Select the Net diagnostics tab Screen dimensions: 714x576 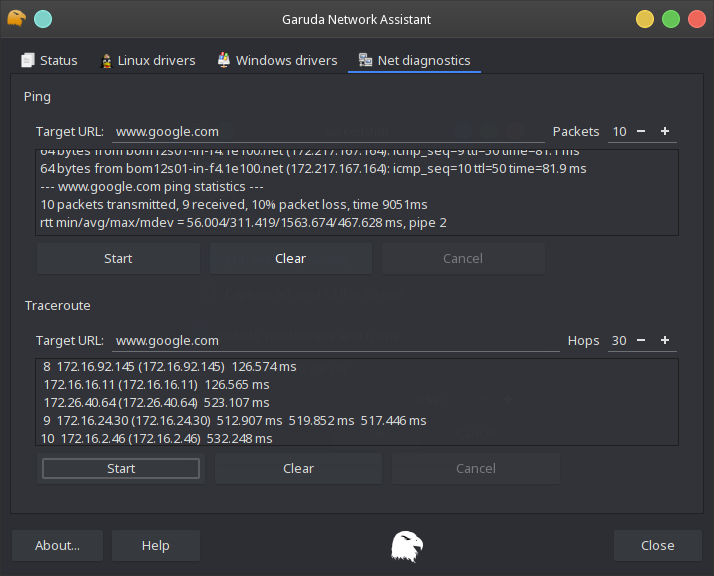point(414,61)
